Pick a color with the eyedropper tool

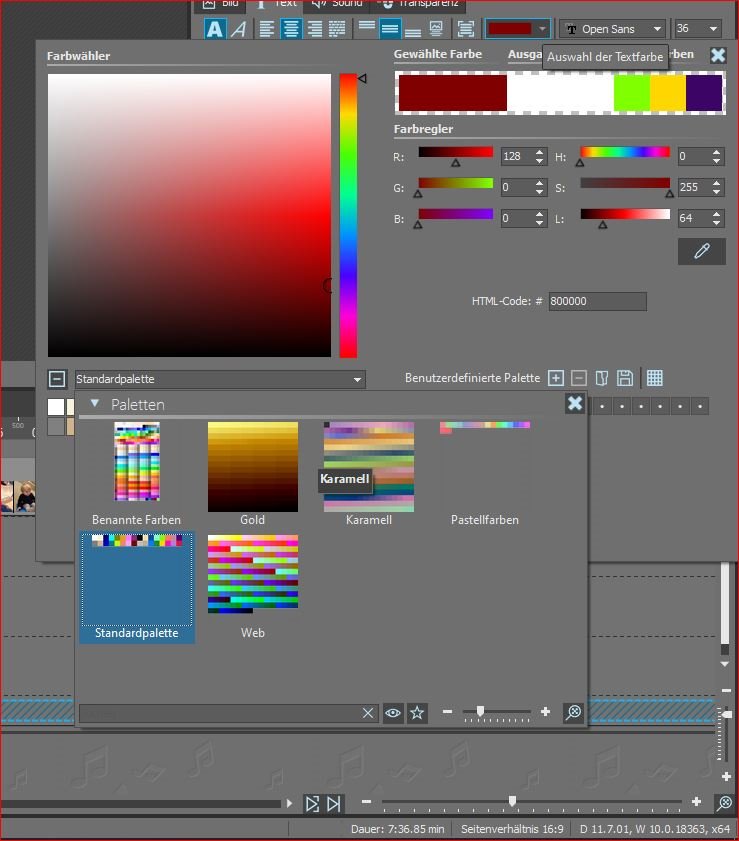701,251
